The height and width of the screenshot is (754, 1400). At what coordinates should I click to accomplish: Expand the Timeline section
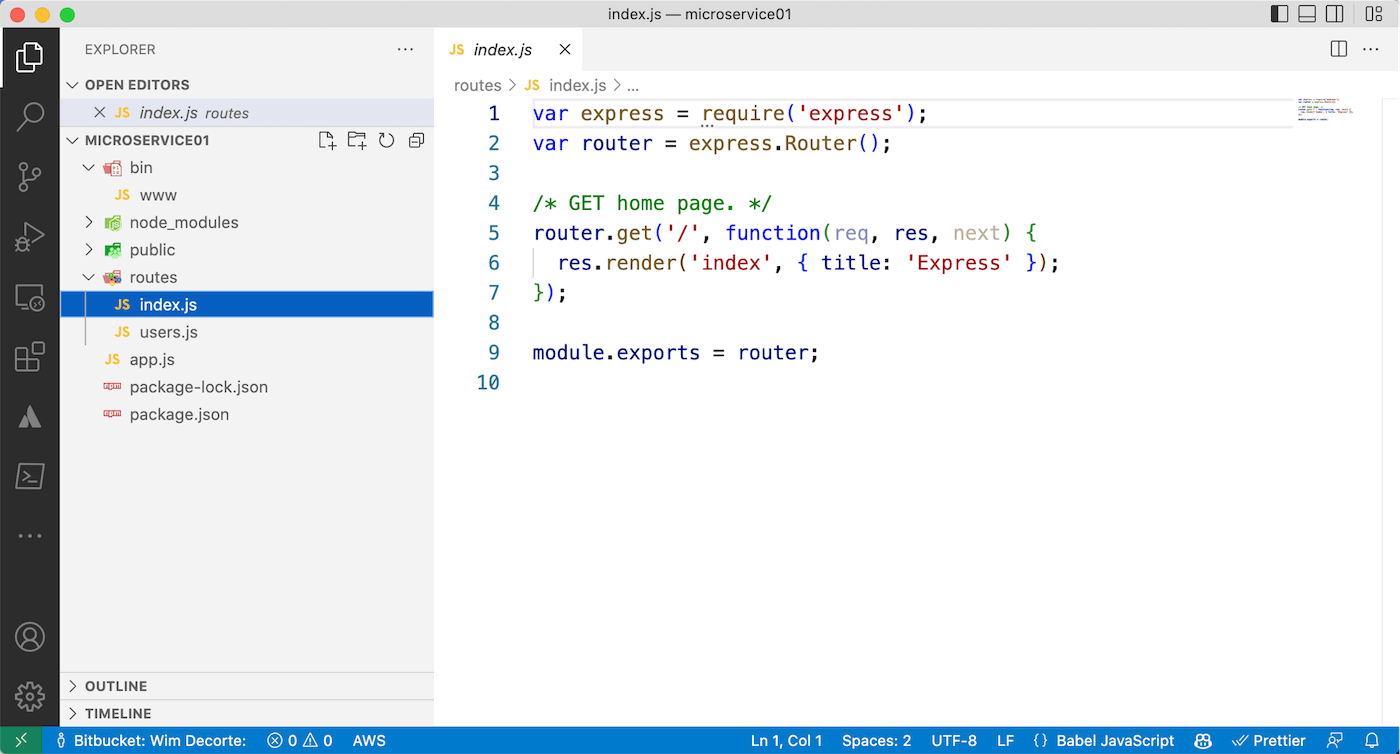(x=247, y=714)
